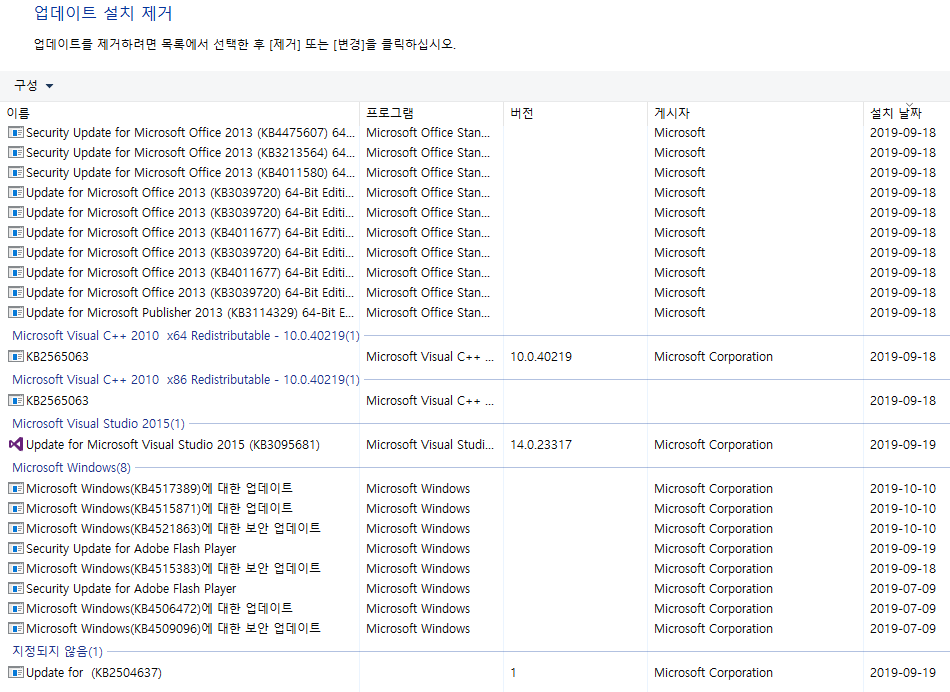Click the icon beside Windows(KB4521863) security update

[x=16, y=528]
